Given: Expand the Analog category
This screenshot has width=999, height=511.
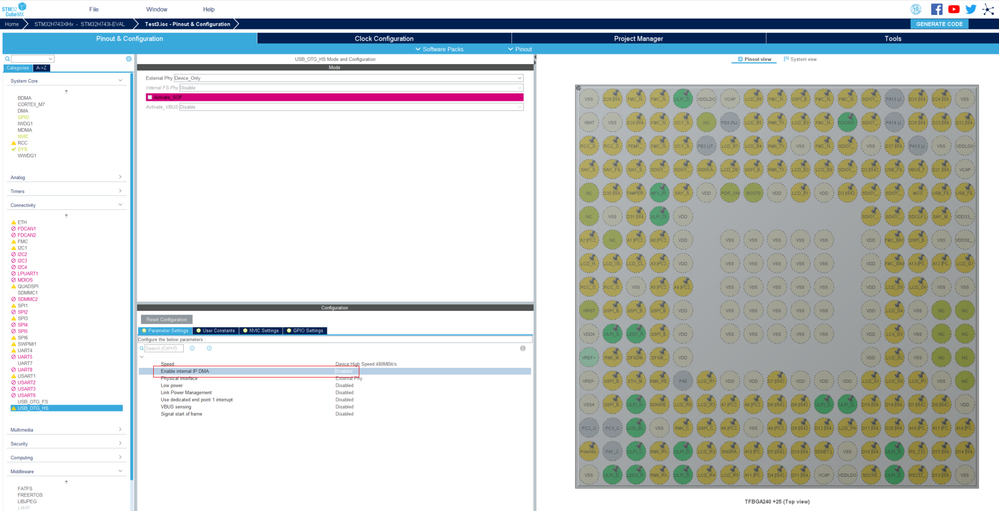Looking at the screenshot, I should point(66,177).
